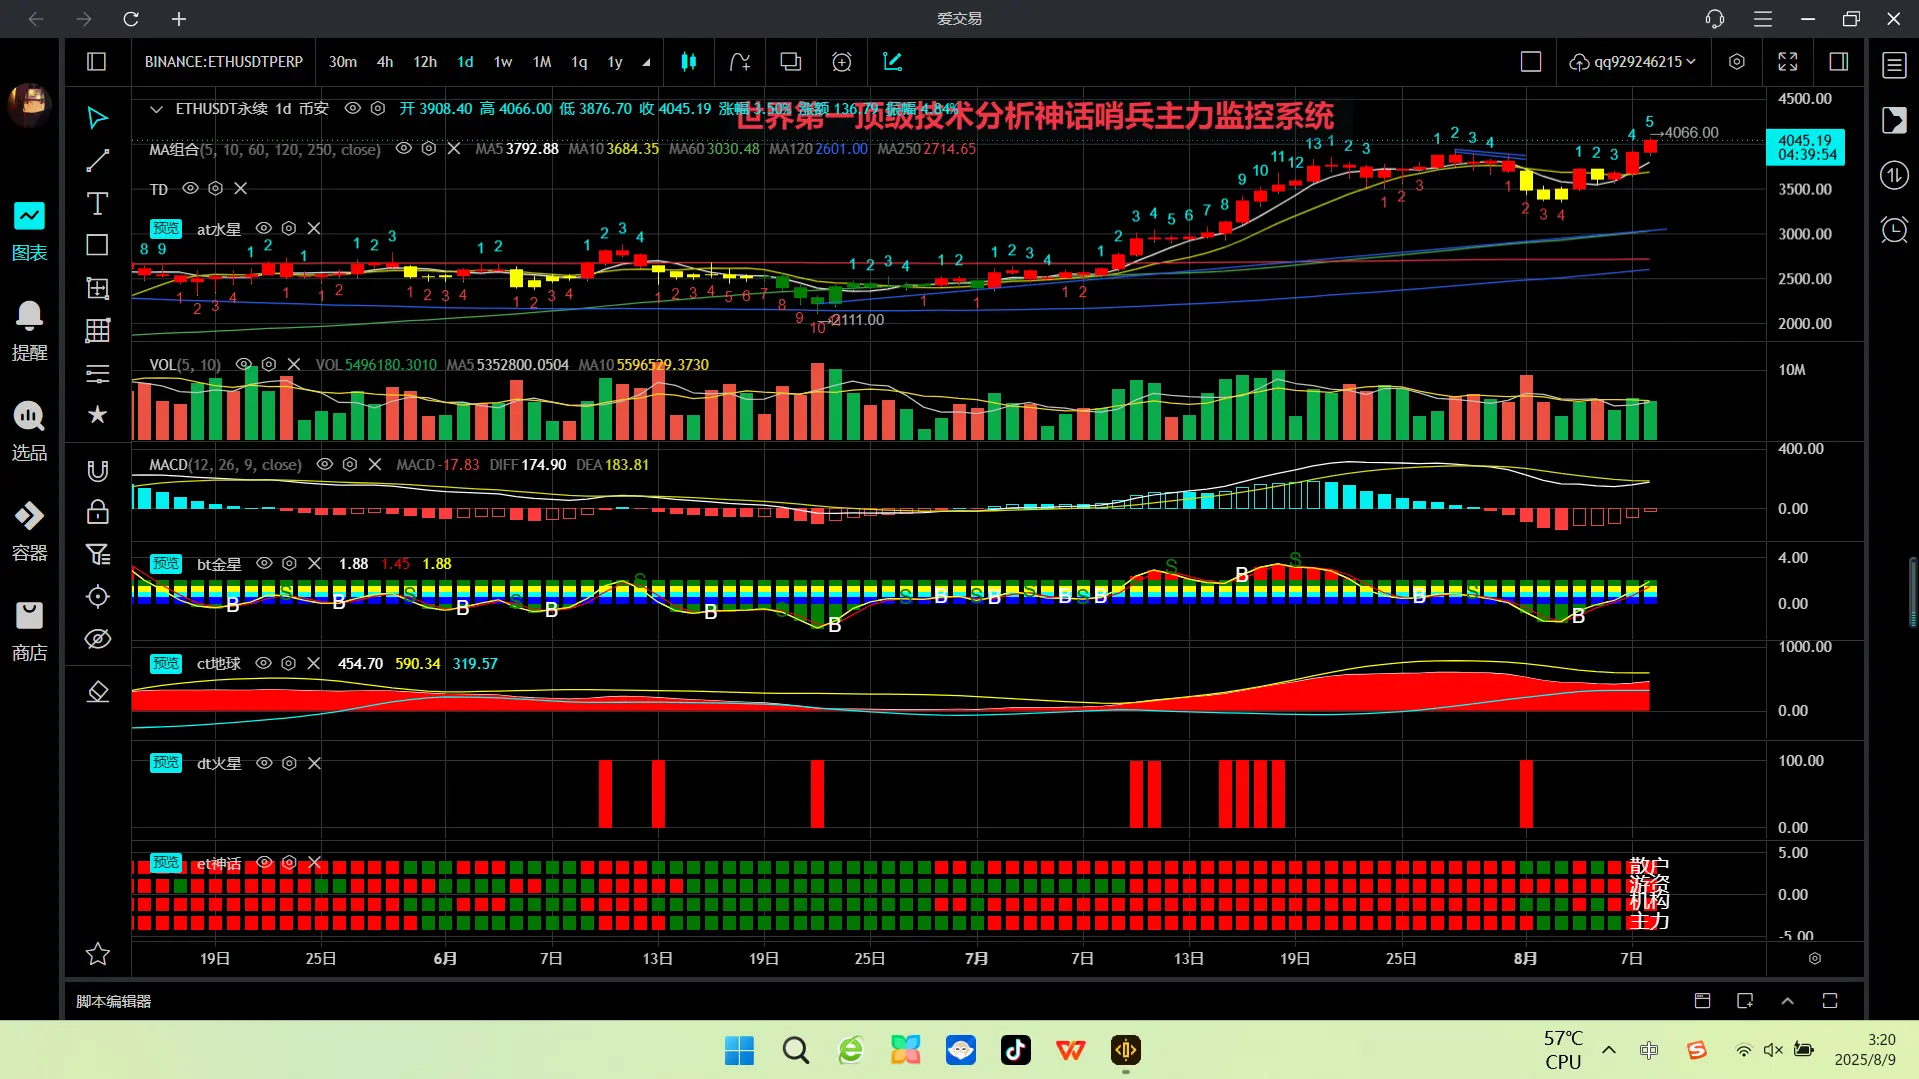The image size is (1919, 1079).
Task: Click the user avatar picture
Action: click(29, 104)
